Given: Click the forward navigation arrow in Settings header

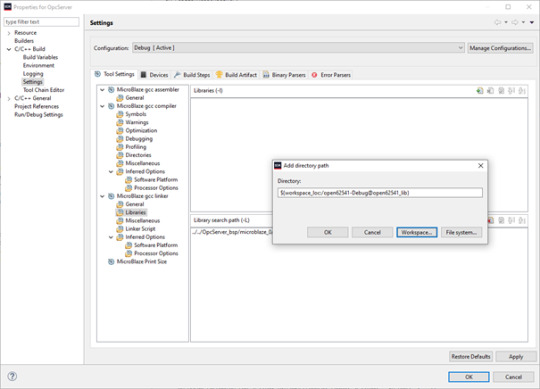Looking at the screenshot, I should pos(515,22).
